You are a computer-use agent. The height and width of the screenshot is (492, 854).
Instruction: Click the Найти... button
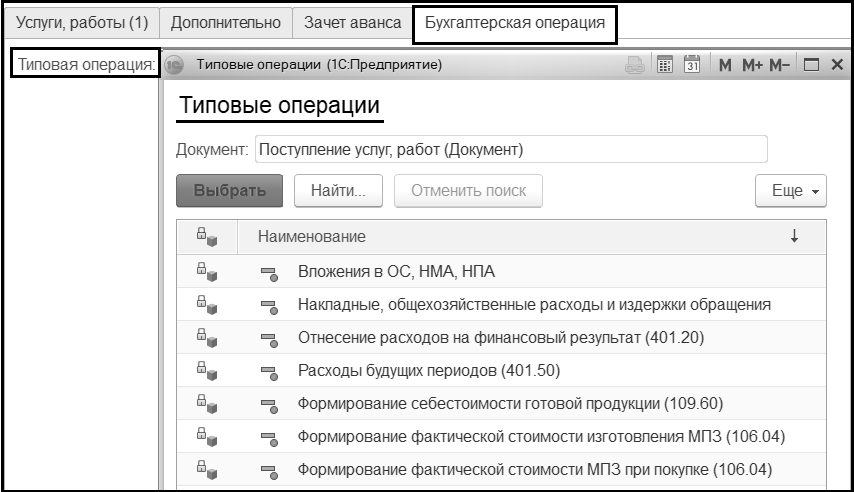339,190
